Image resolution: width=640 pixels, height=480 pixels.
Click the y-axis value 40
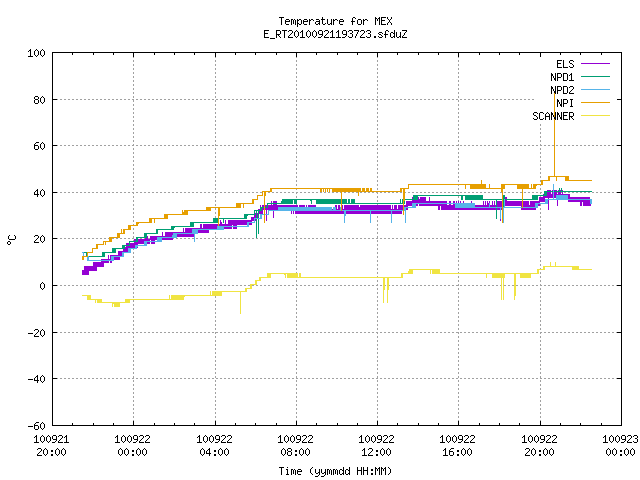coord(39,193)
